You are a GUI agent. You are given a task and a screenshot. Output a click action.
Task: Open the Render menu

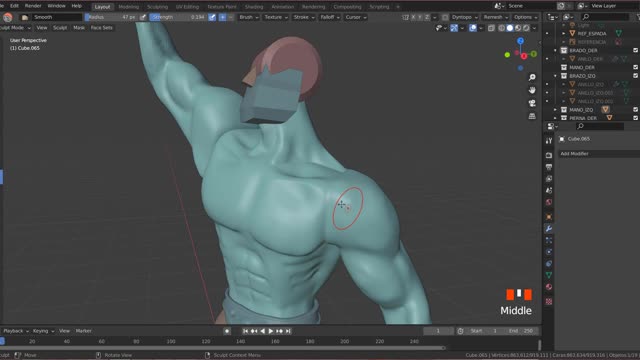pyautogui.click(x=33, y=6)
